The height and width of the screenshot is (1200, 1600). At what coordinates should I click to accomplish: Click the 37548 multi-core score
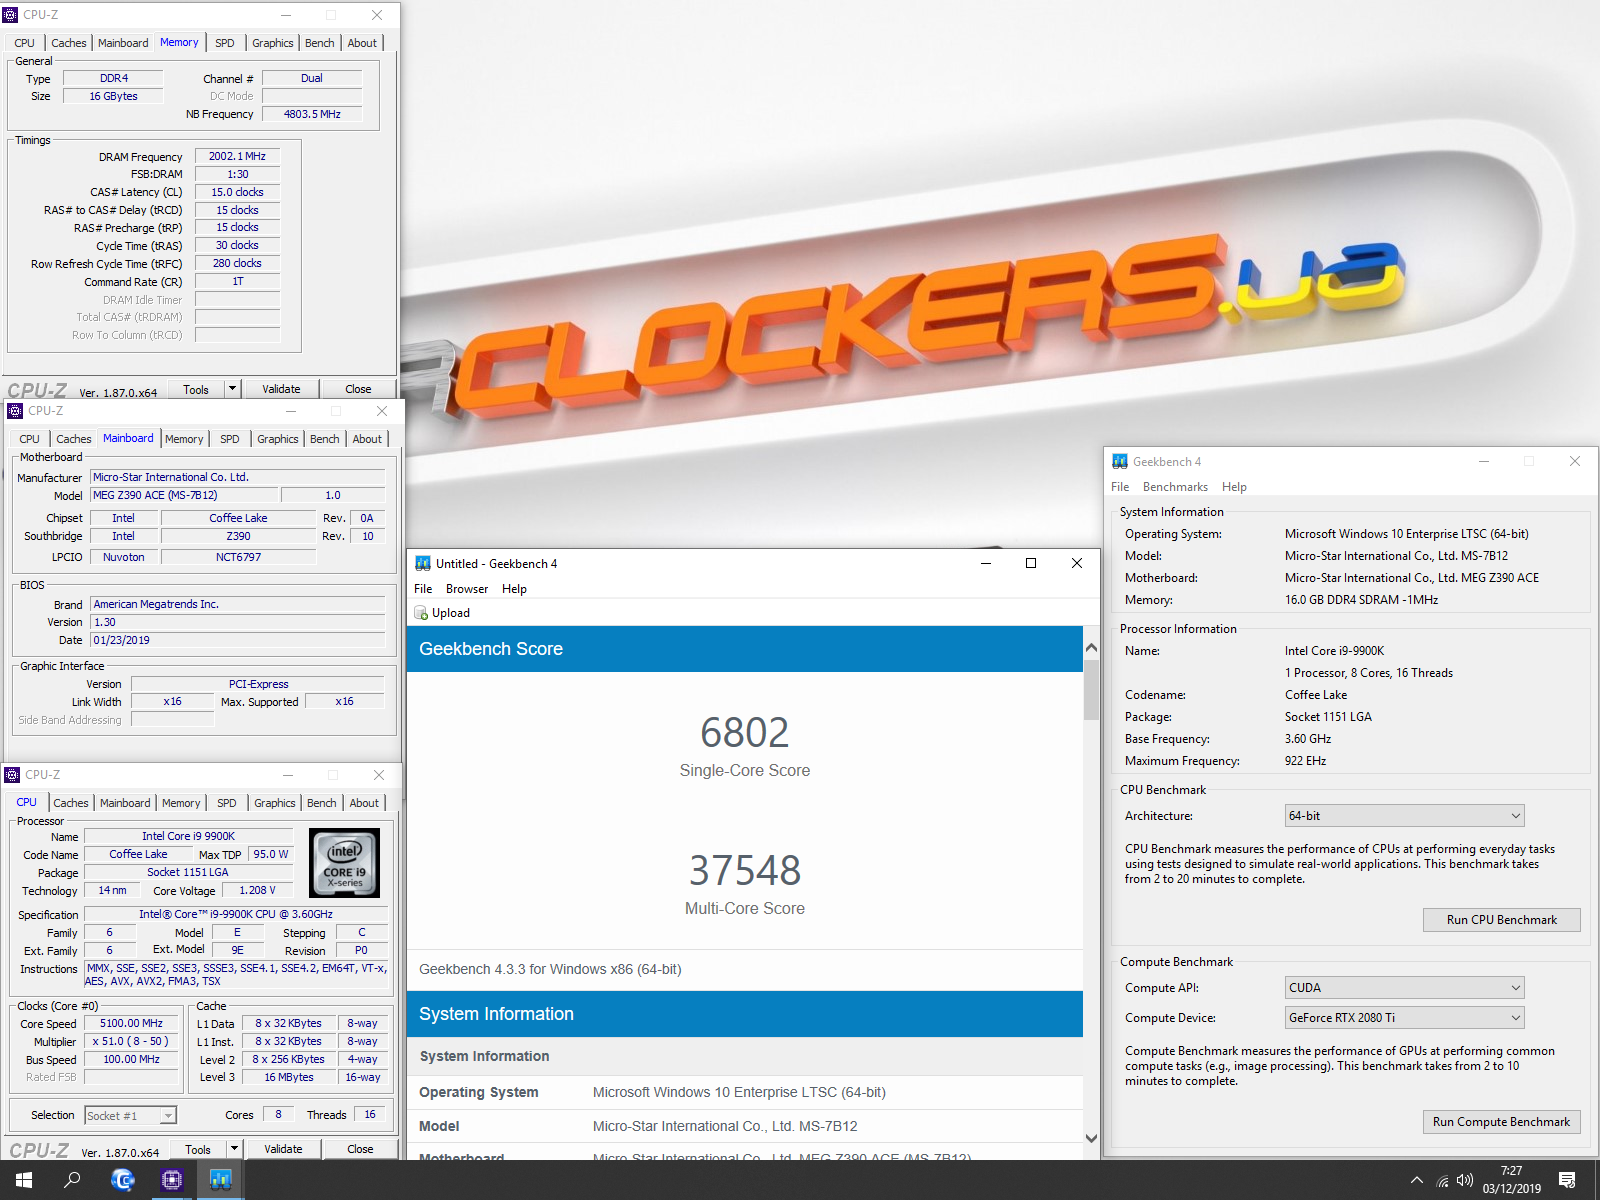click(x=744, y=871)
